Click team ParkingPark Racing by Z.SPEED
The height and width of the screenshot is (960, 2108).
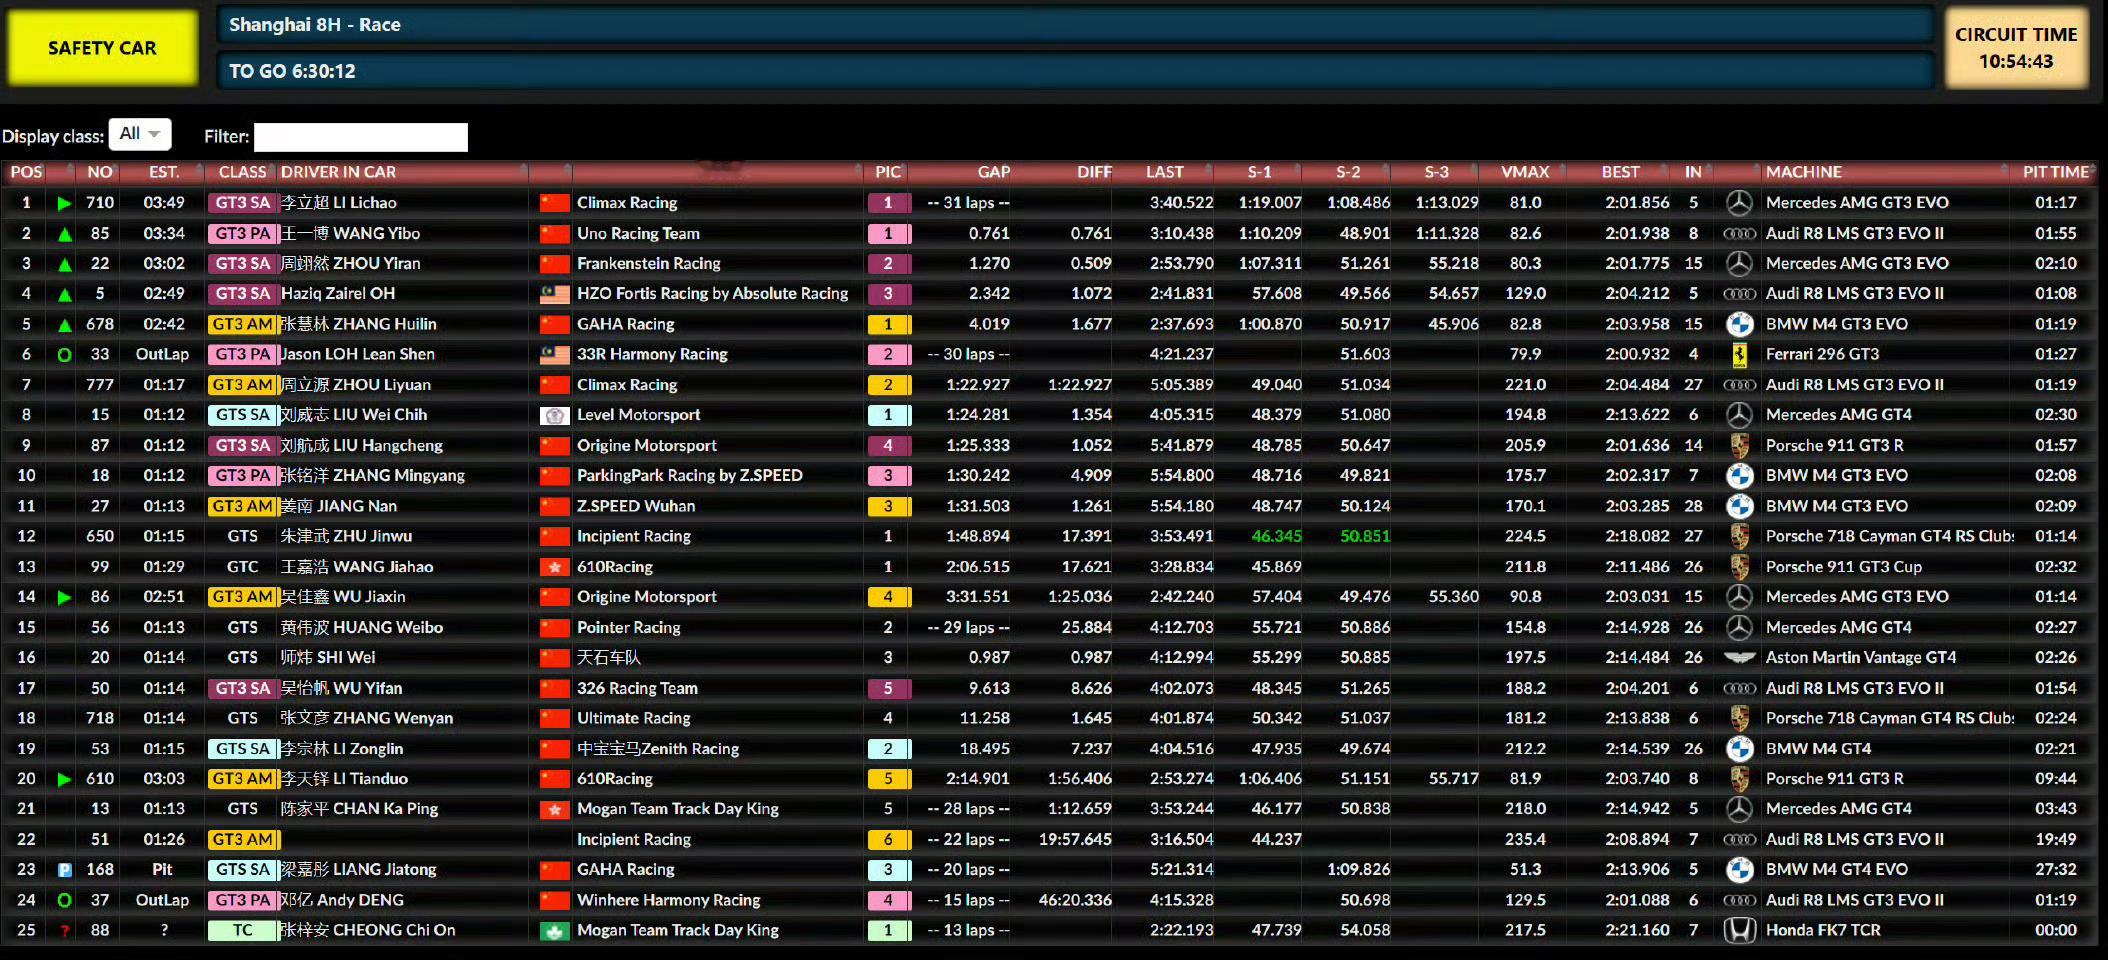tap(690, 475)
